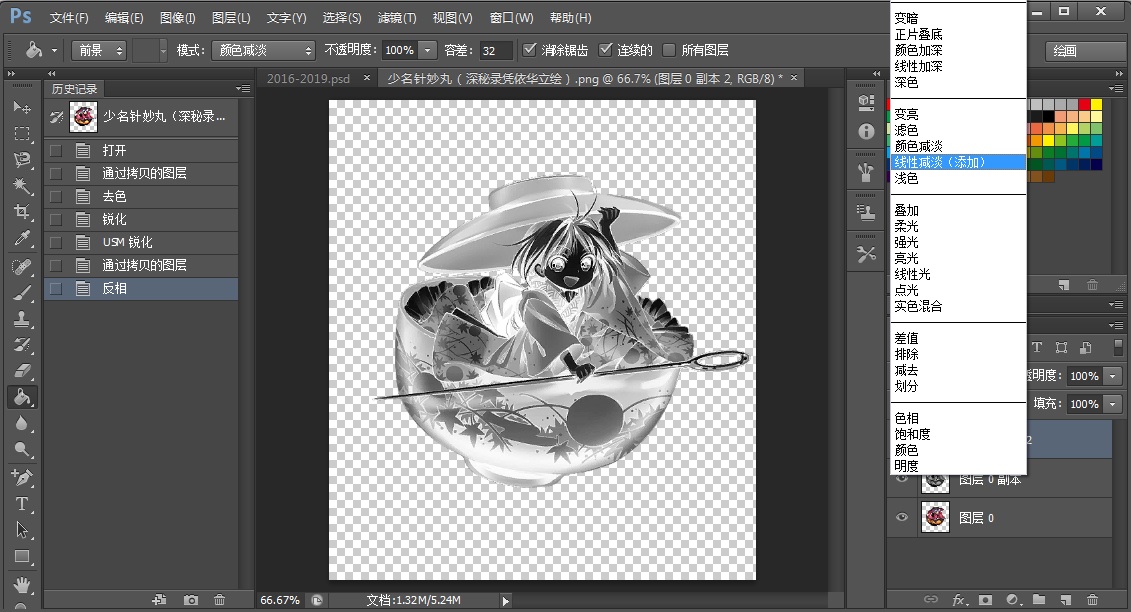Open the layer 填充 fill dropdown arrow
Viewport: 1131px width, 612px height.
pos(1112,404)
